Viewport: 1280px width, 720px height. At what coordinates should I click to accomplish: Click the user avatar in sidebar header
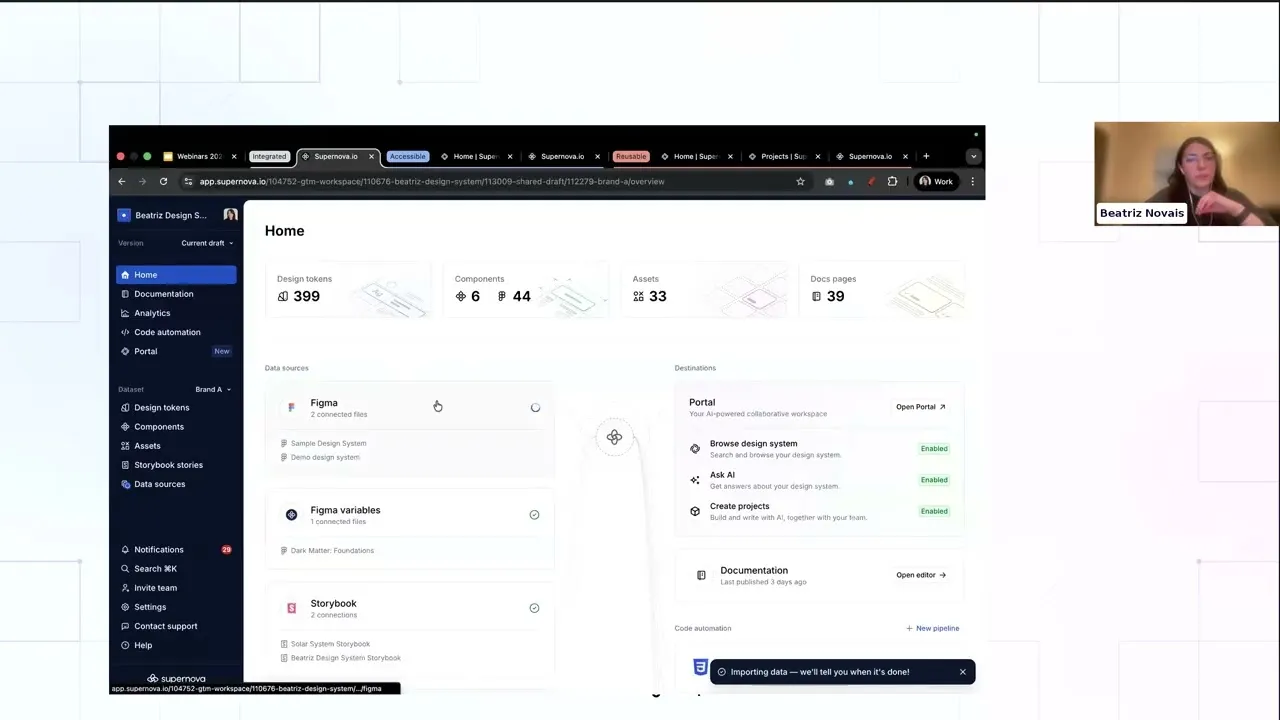pos(231,215)
